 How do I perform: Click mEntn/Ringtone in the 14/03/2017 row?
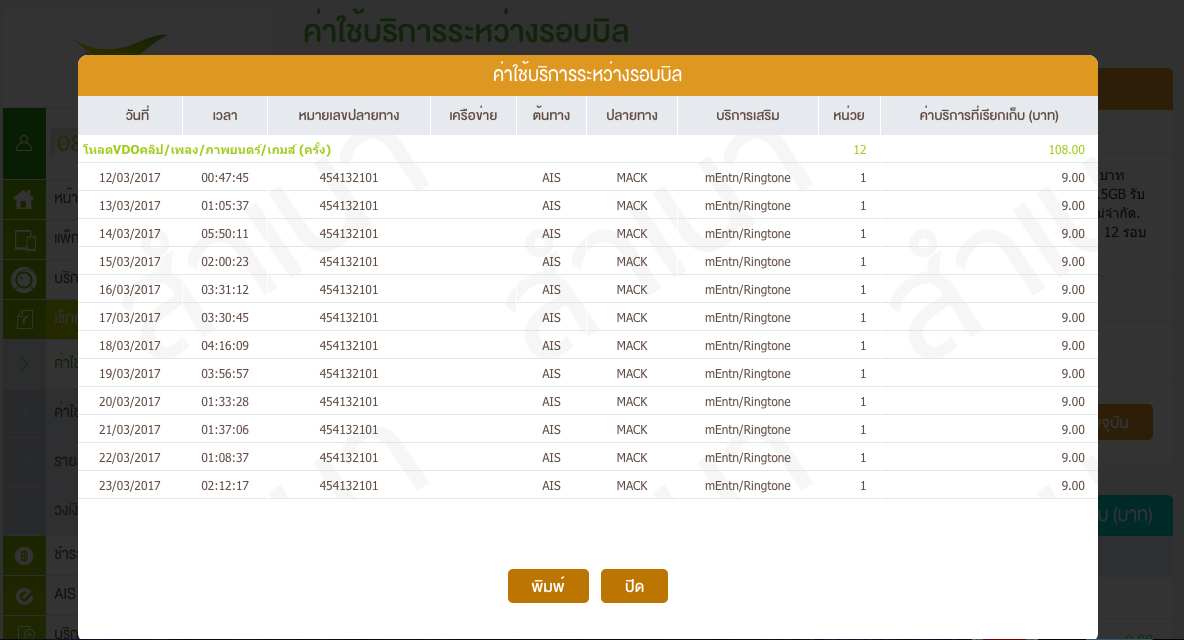click(x=748, y=233)
